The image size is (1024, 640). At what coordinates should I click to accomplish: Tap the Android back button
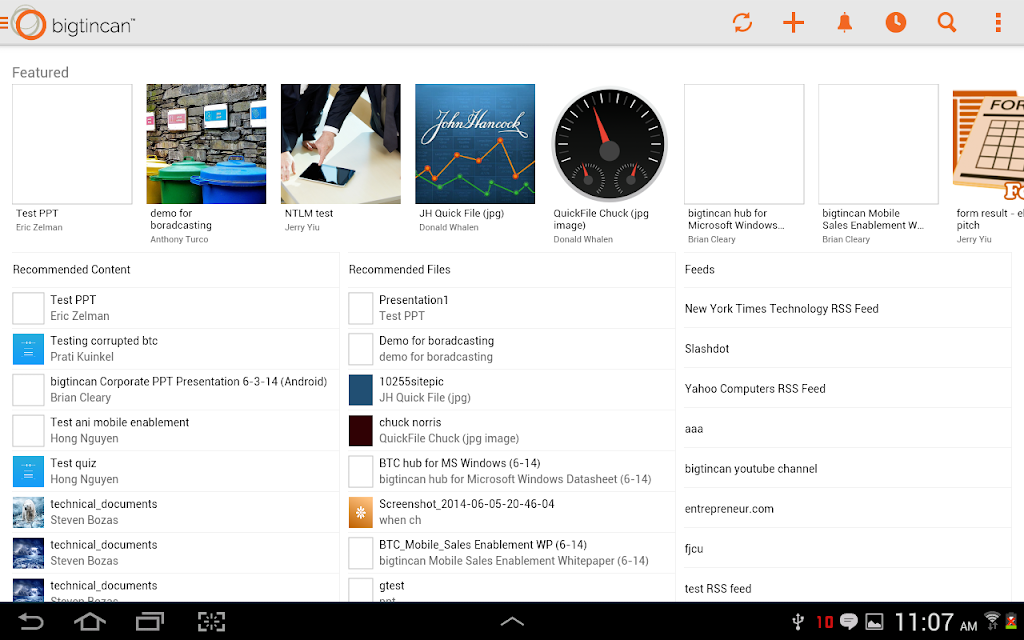click(x=30, y=622)
